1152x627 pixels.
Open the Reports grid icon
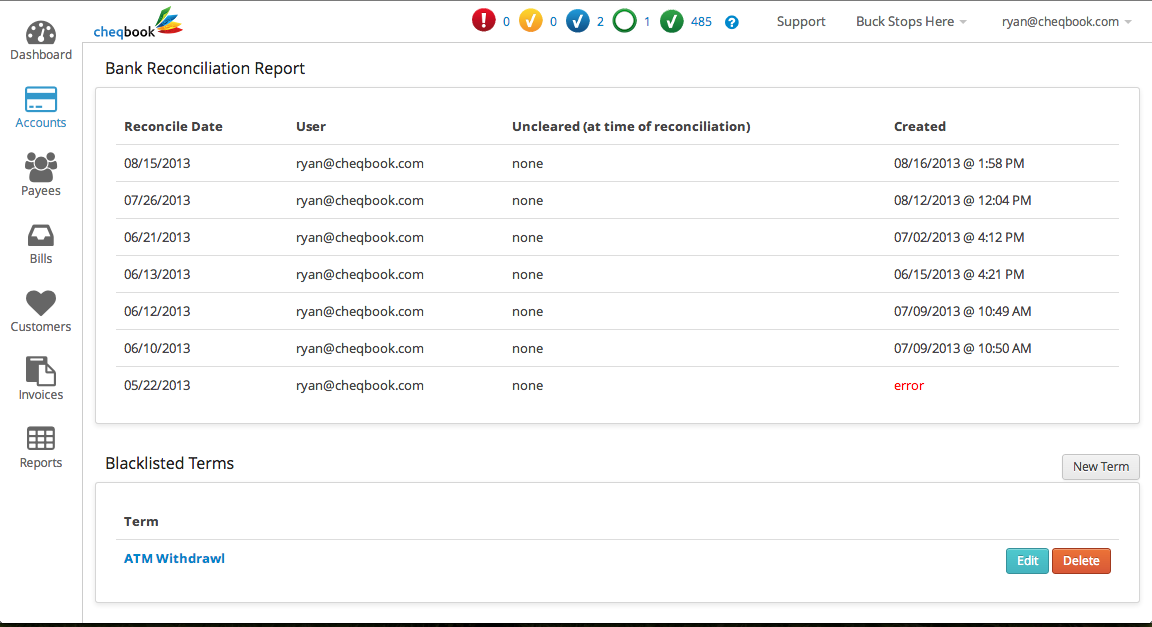(x=41, y=439)
